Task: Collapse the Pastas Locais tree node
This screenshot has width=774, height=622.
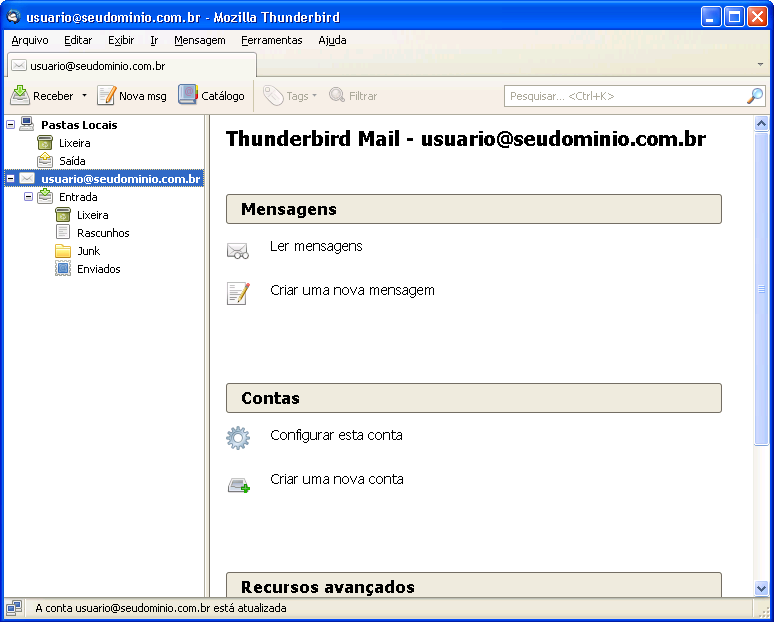Action: [10, 125]
